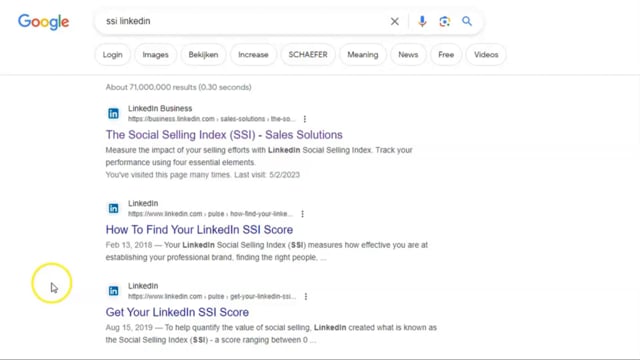Click 'Measure the impact of your selling efforts' snippet
640x360 pixels.
coord(259,156)
